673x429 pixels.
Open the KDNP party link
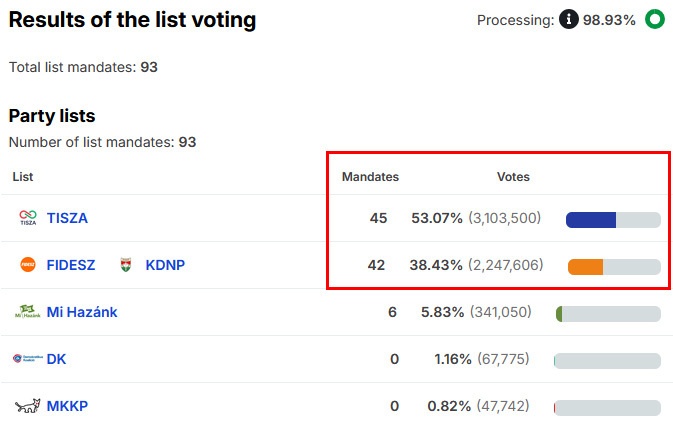pos(165,265)
